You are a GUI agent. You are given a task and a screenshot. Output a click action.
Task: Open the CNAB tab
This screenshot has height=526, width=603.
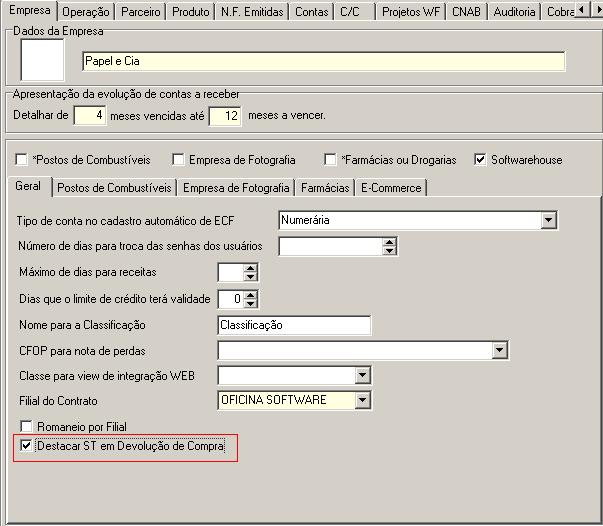point(466,12)
